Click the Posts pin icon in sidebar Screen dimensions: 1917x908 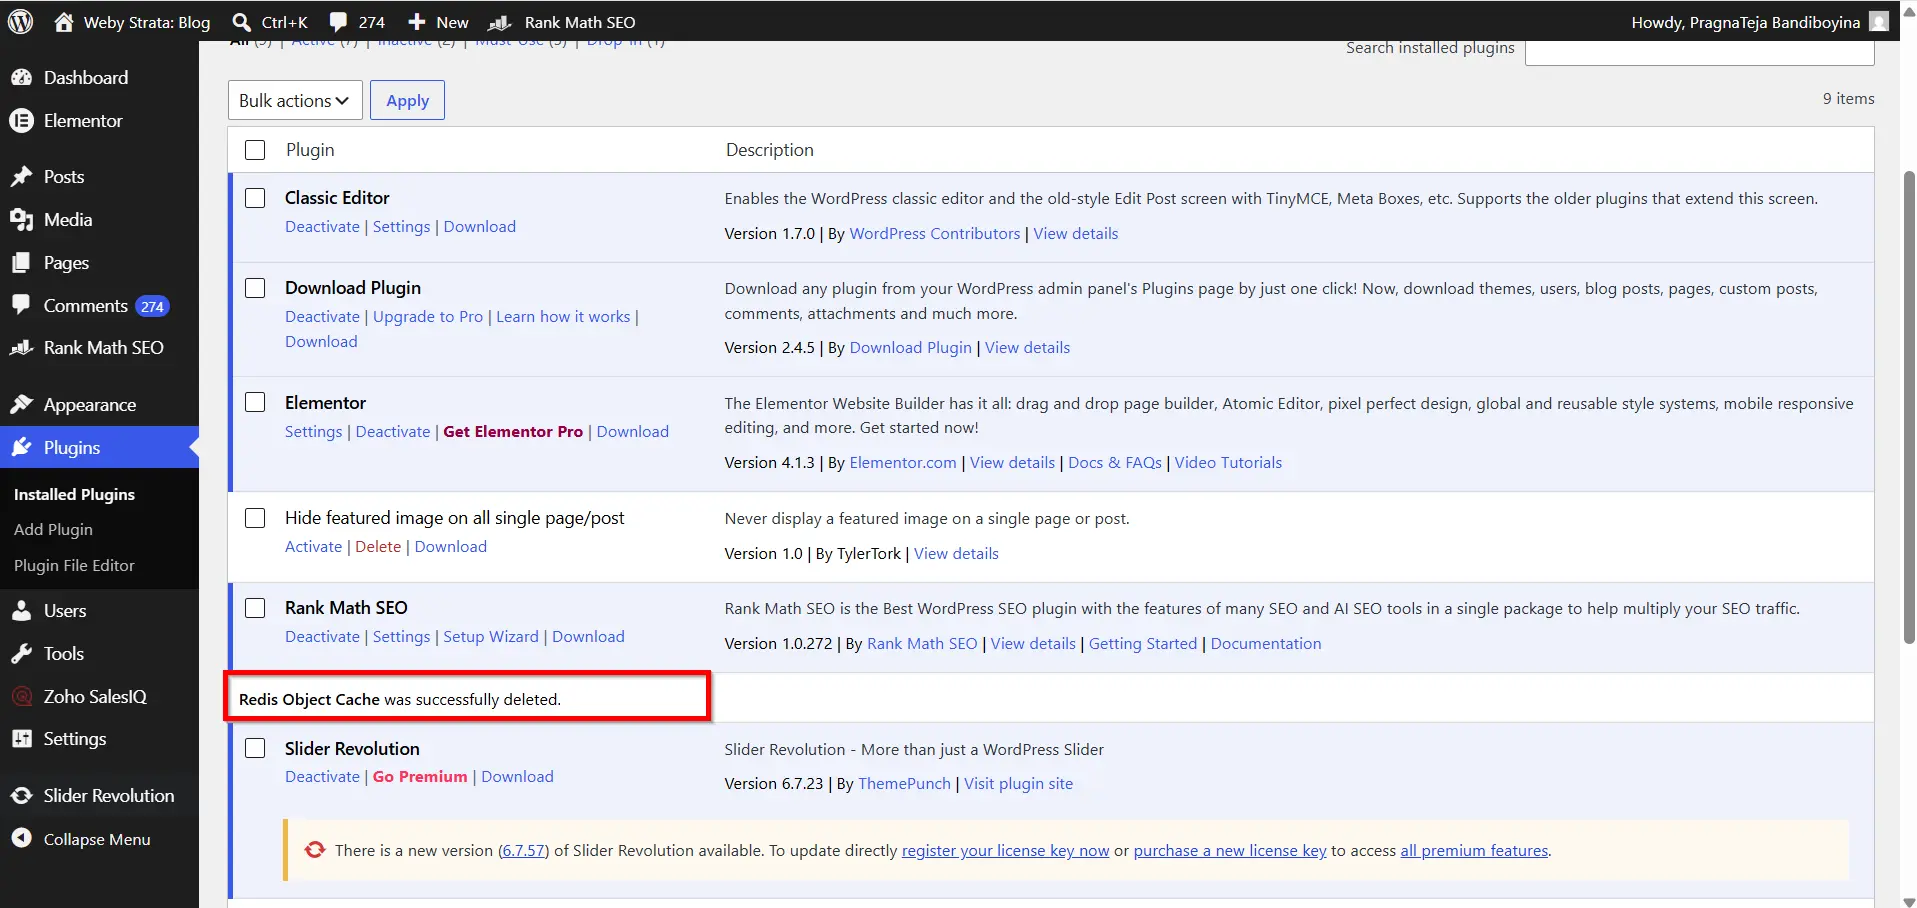click(x=21, y=177)
